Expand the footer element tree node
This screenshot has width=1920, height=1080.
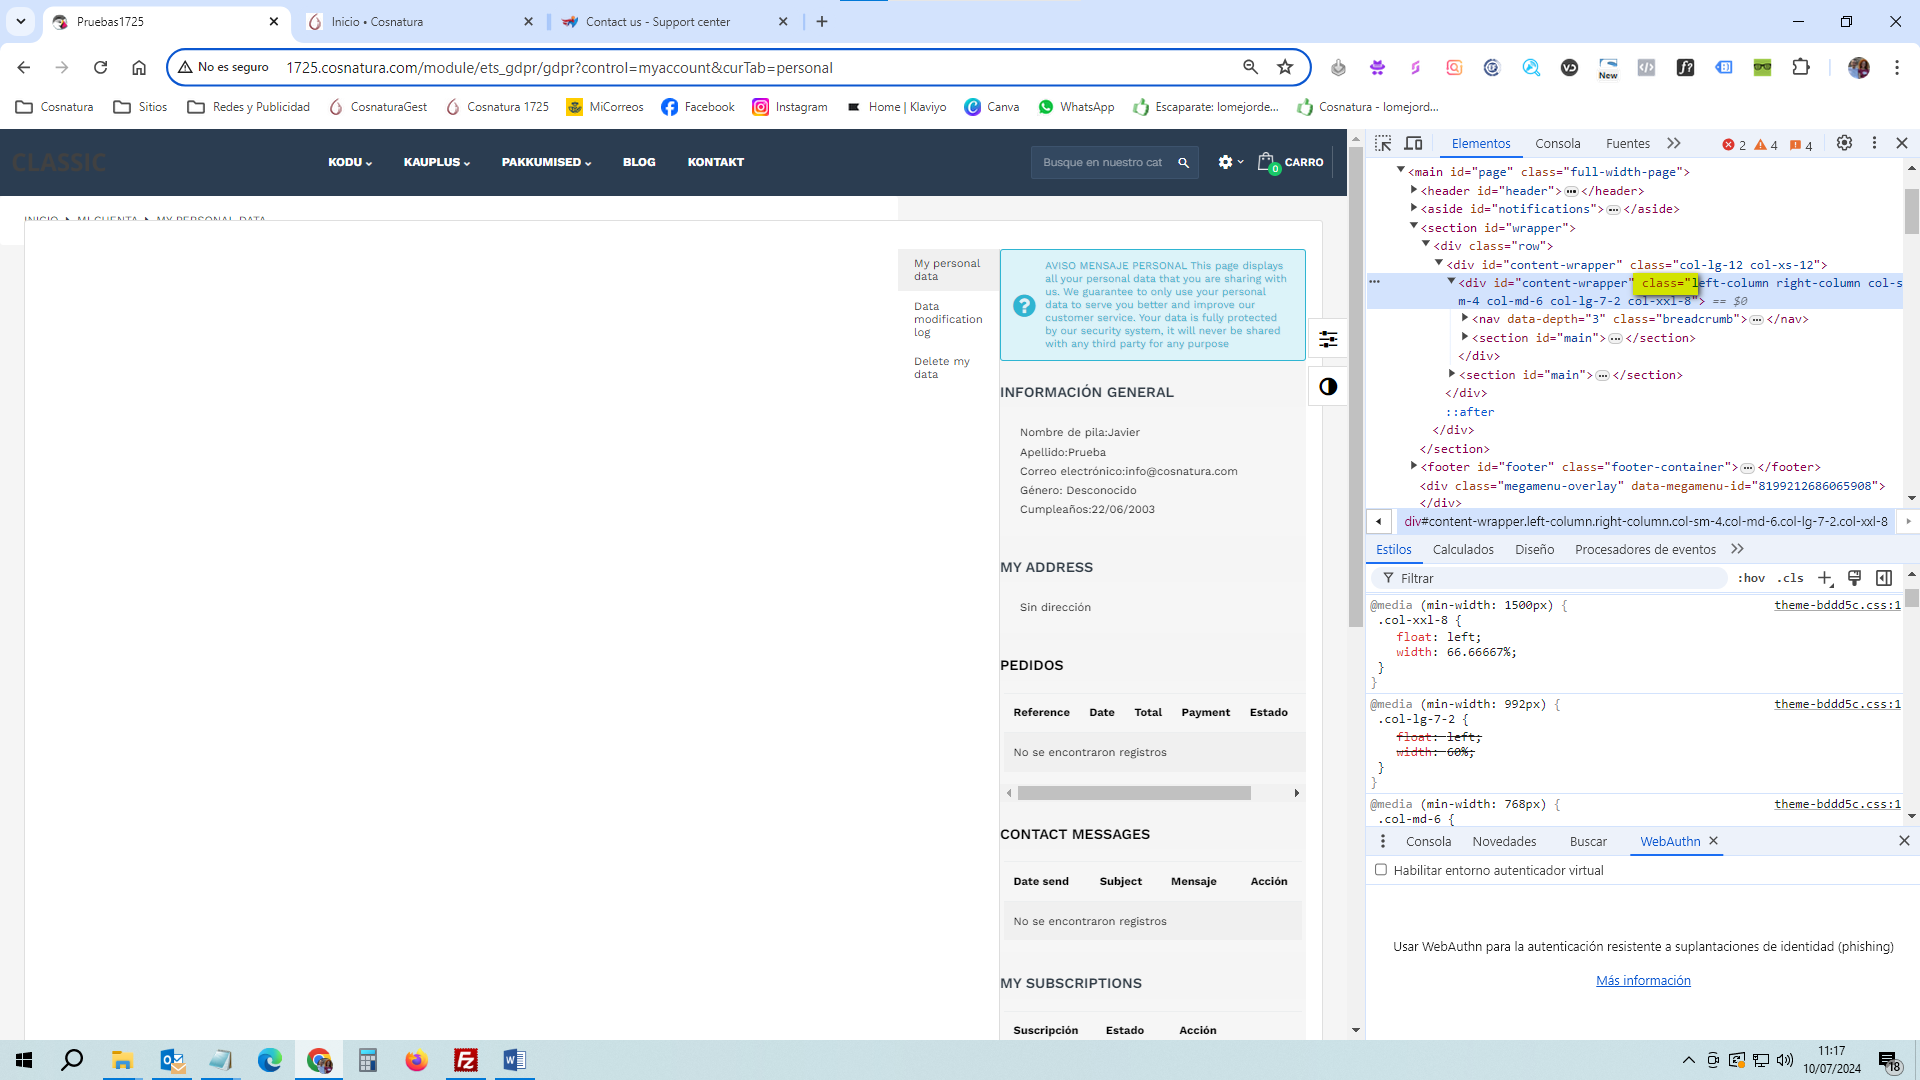[x=1414, y=466]
